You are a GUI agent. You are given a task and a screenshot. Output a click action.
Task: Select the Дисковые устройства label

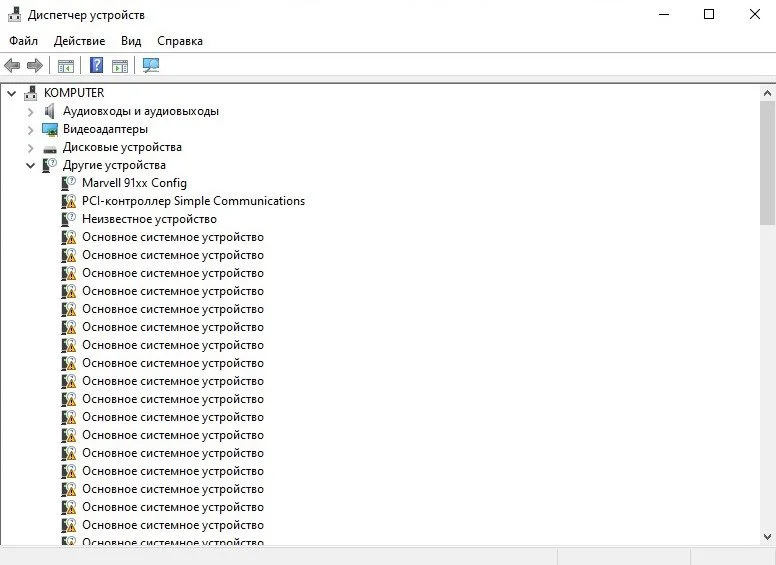tap(122, 147)
